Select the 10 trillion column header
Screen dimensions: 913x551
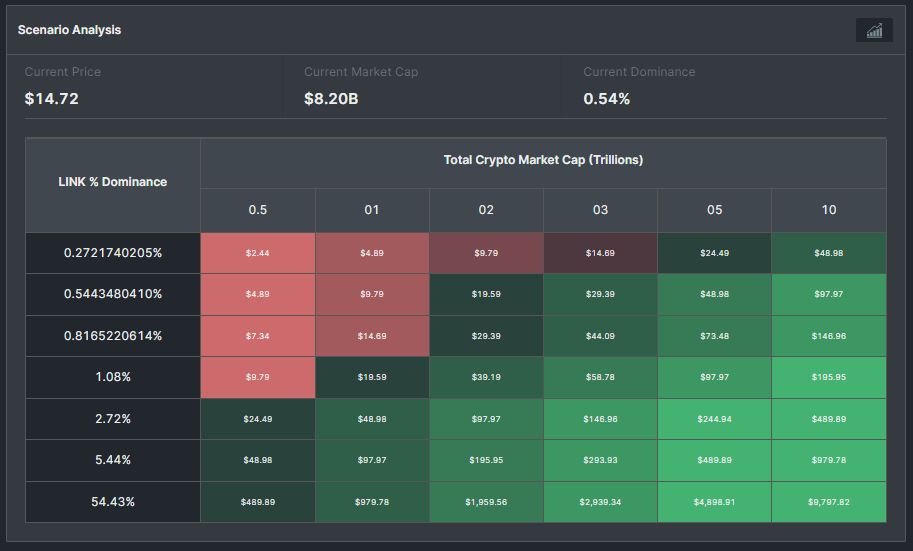829,210
